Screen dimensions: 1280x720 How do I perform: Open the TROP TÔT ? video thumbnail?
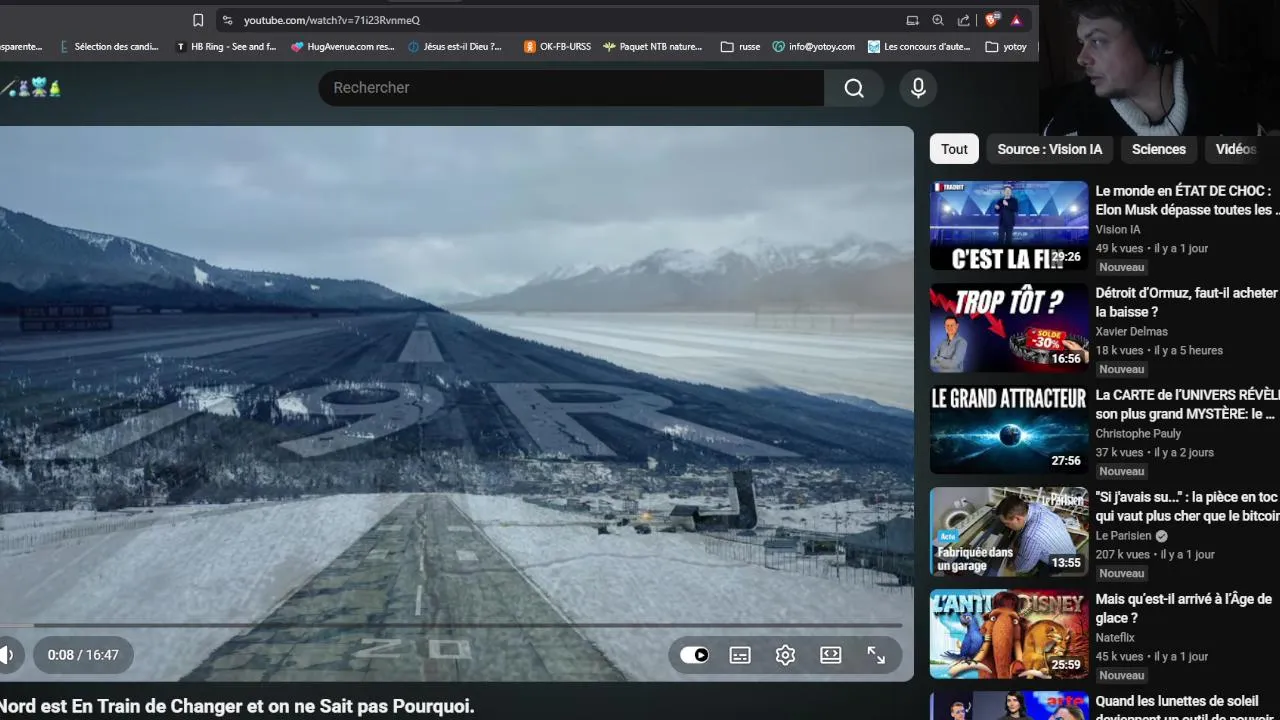[x=1009, y=327]
